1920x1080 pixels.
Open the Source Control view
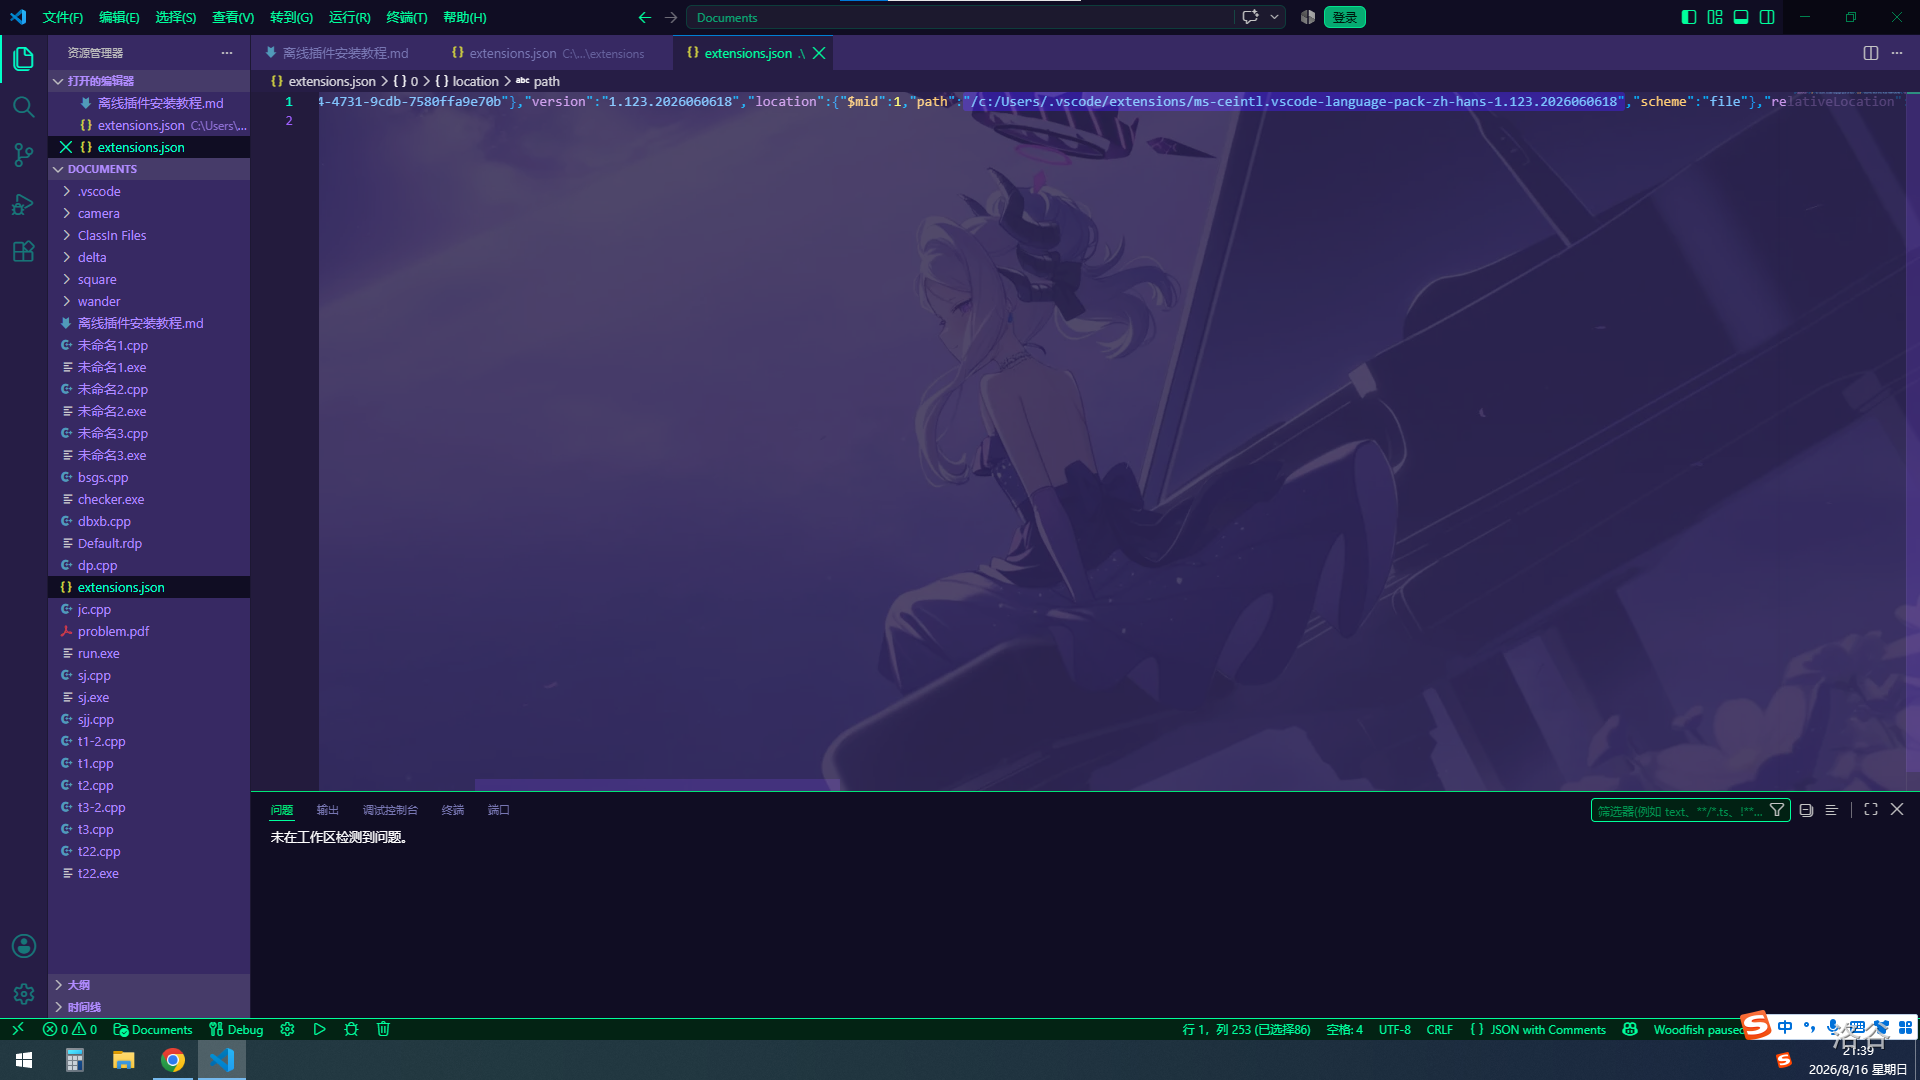[x=24, y=155]
